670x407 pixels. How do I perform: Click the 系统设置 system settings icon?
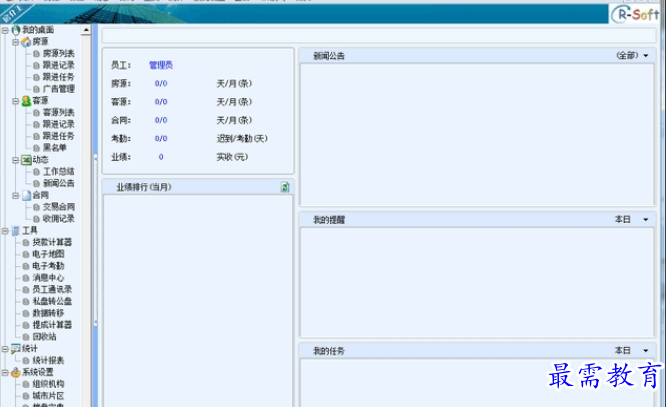(16, 372)
